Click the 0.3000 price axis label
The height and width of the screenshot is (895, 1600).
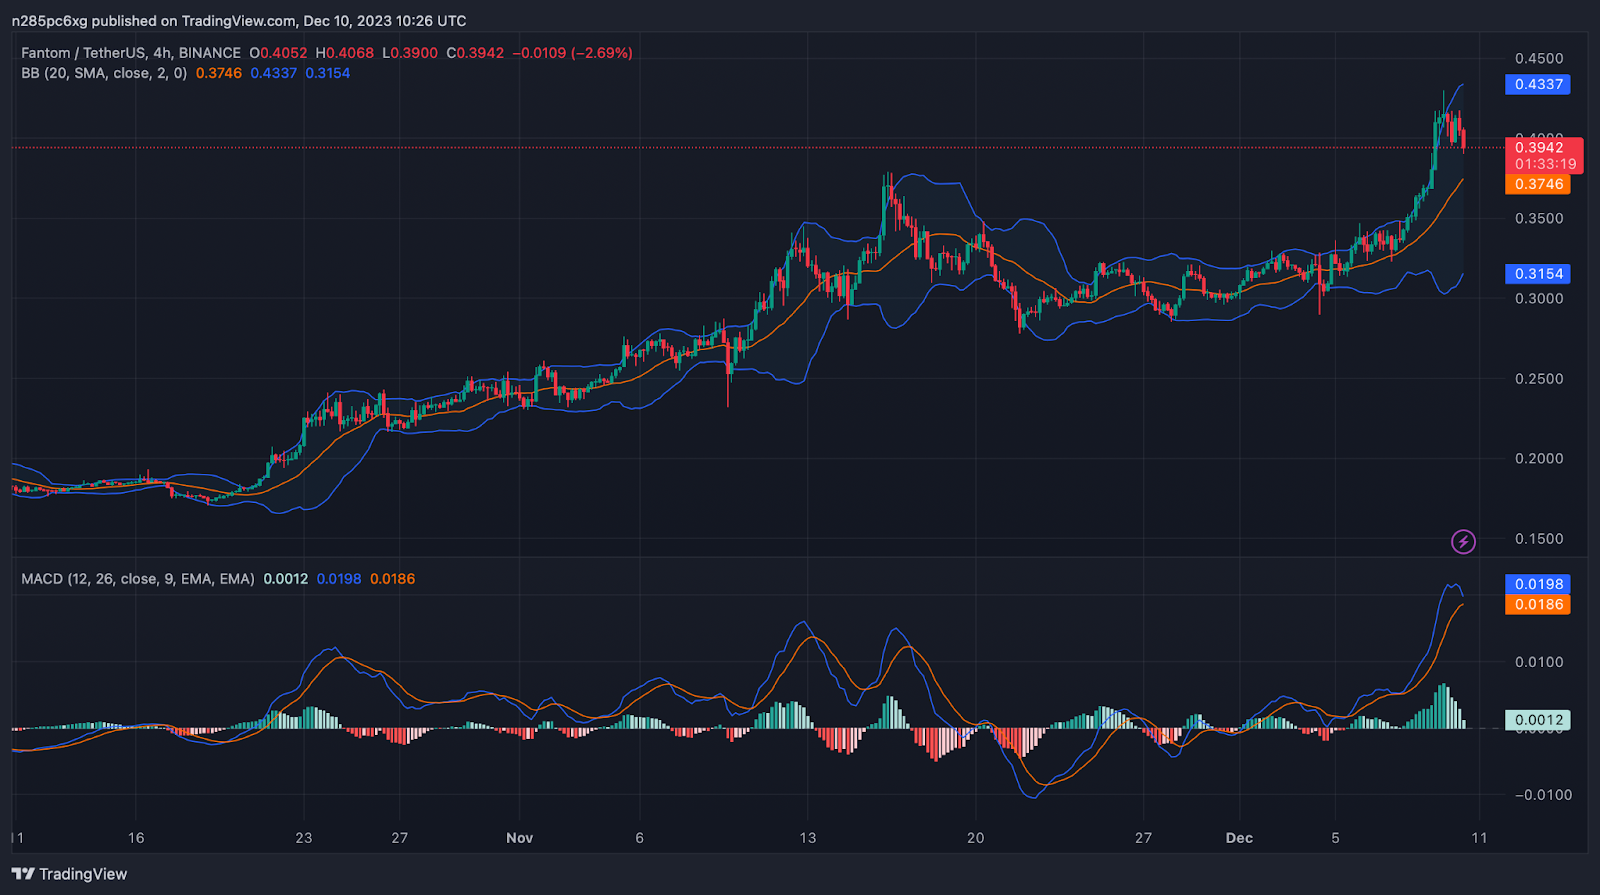coord(1538,298)
